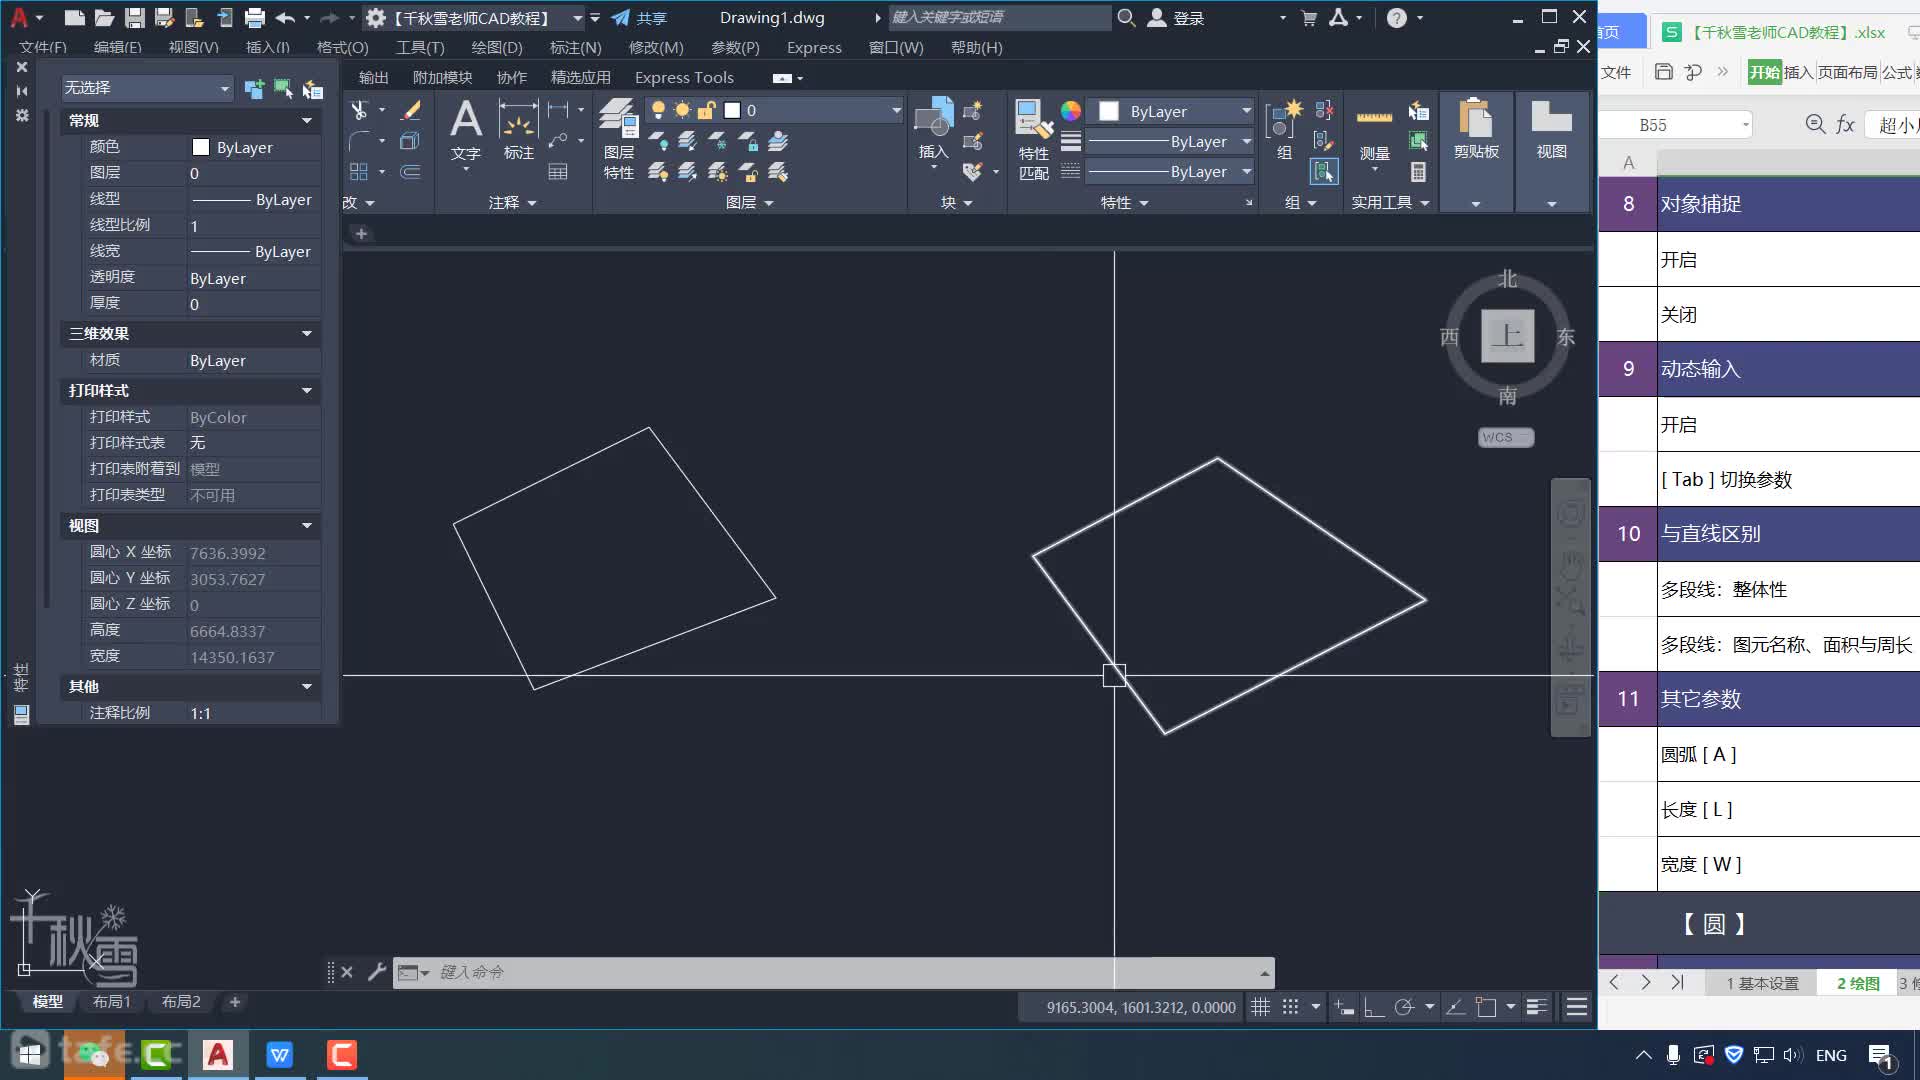
Task: Click the 共享 share button
Action: [639, 18]
